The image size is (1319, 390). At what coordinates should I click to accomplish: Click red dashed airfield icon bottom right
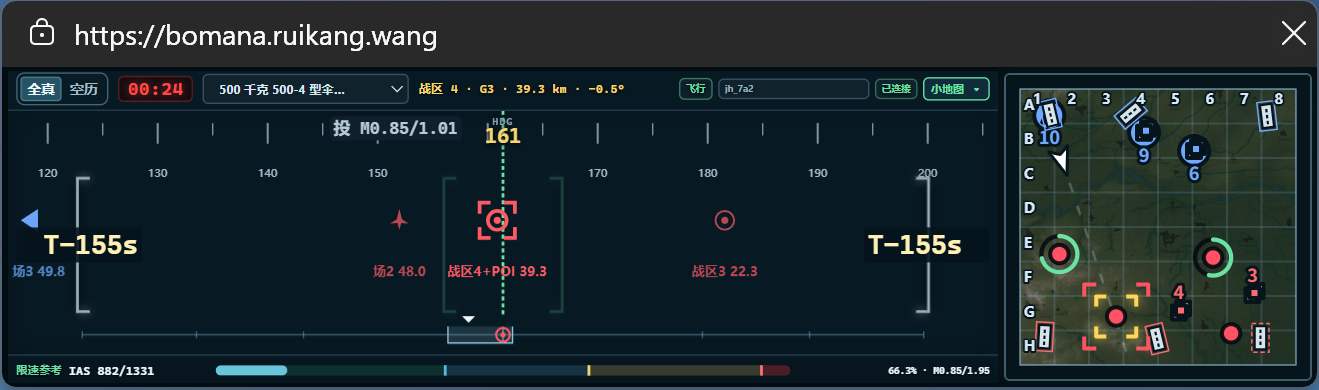(x=1261, y=337)
